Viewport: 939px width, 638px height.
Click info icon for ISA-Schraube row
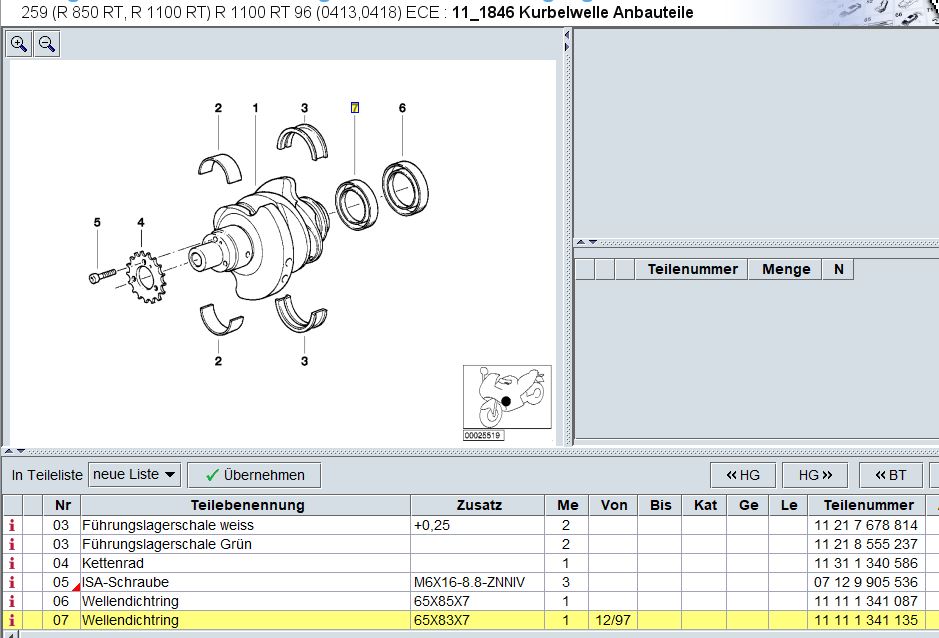[12, 582]
